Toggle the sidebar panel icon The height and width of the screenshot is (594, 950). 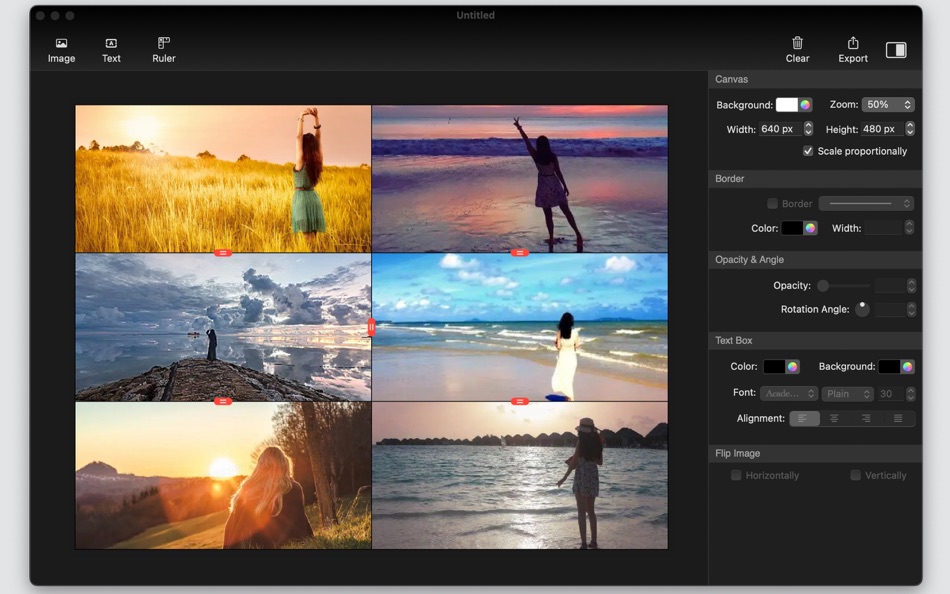click(x=896, y=50)
